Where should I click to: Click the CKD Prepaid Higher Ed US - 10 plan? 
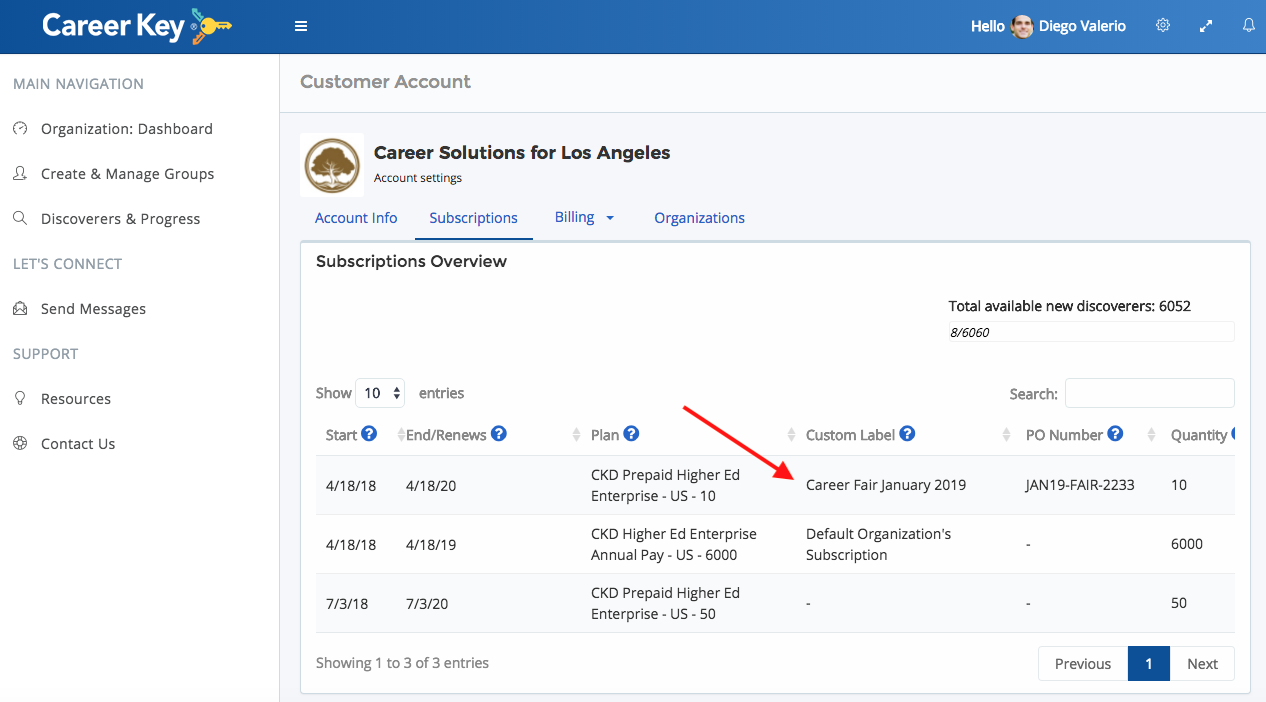coord(666,486)
